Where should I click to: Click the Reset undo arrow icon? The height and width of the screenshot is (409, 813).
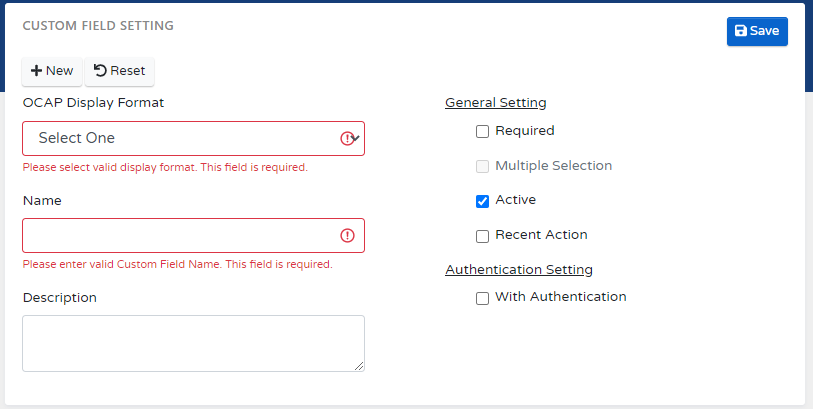pos(100,71)
